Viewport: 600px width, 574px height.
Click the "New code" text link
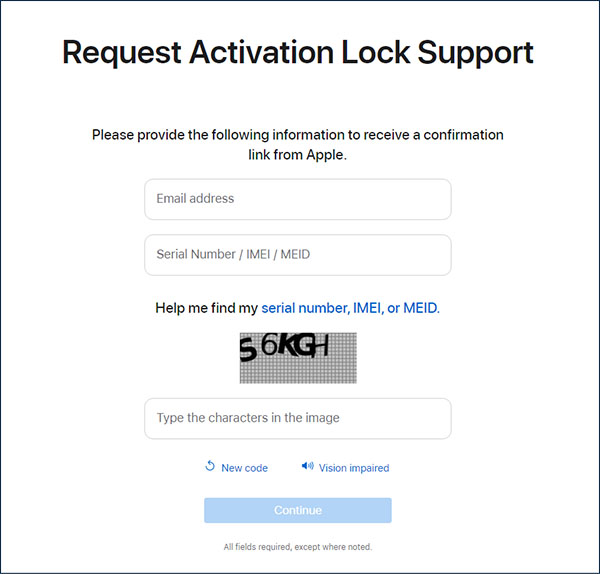(244, 468)
